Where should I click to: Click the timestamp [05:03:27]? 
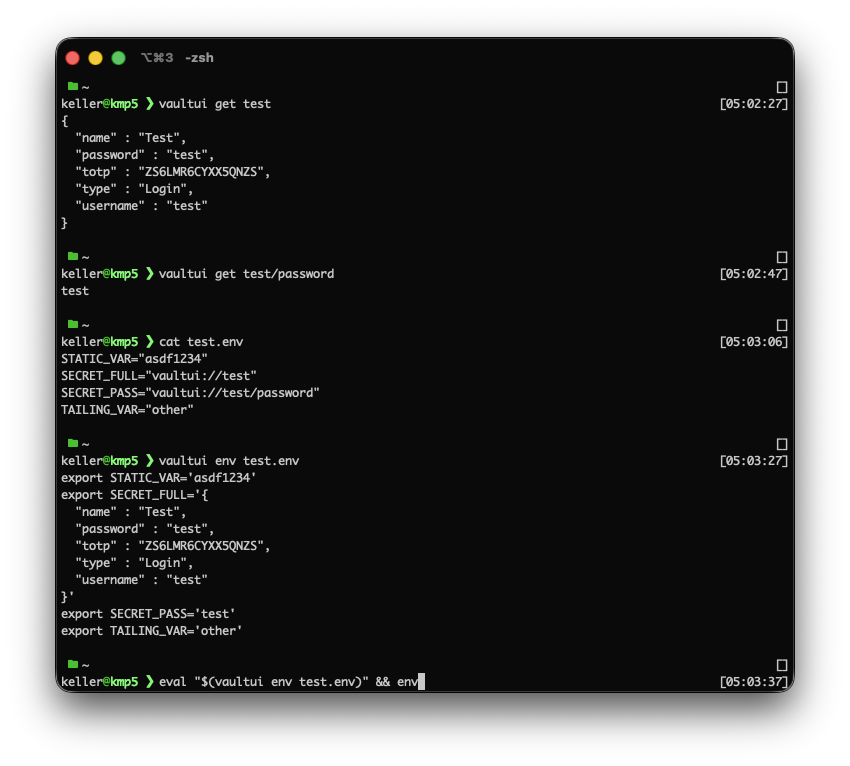coord(754,461)
